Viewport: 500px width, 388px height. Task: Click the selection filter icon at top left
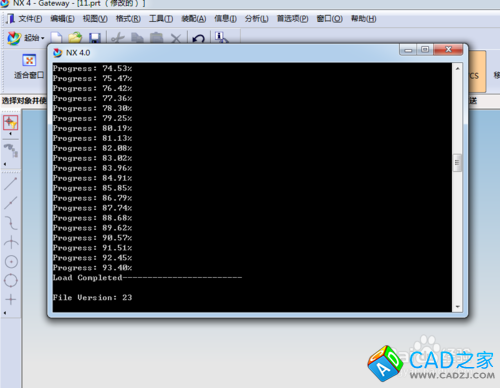(11, 123)
